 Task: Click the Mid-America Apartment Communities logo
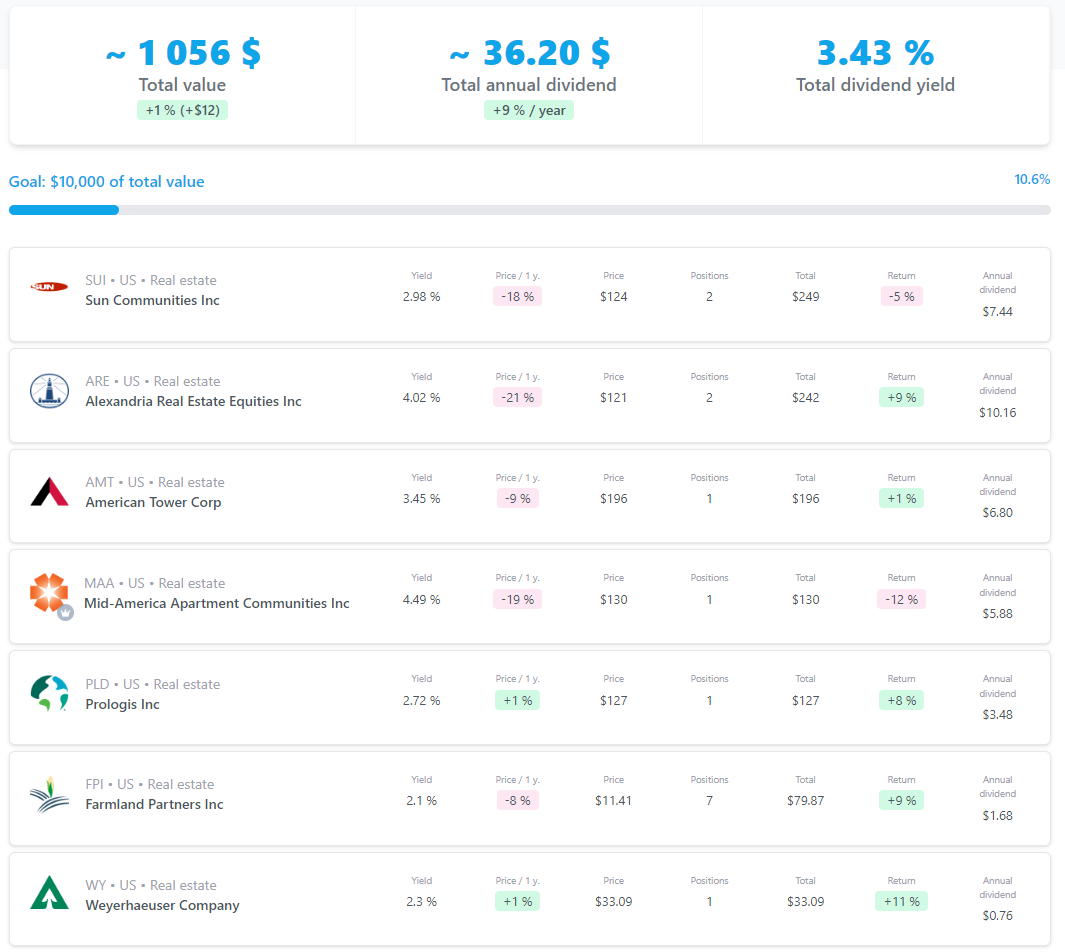tap(49, 592)
